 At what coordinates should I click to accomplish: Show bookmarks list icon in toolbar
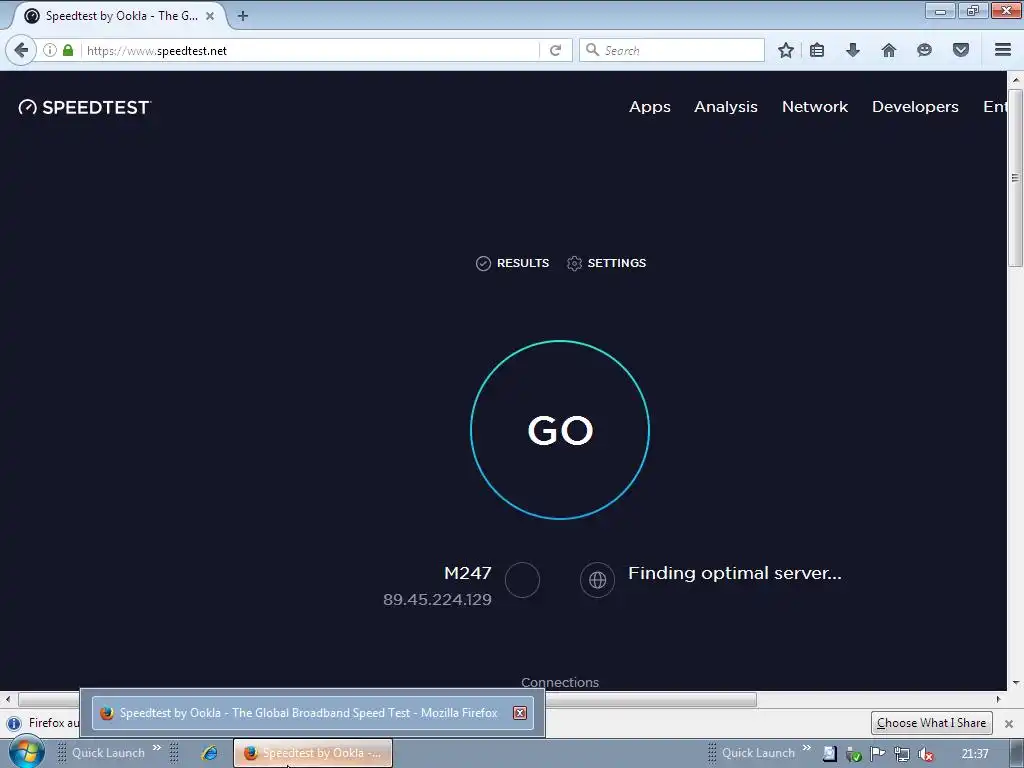(817, 50)
